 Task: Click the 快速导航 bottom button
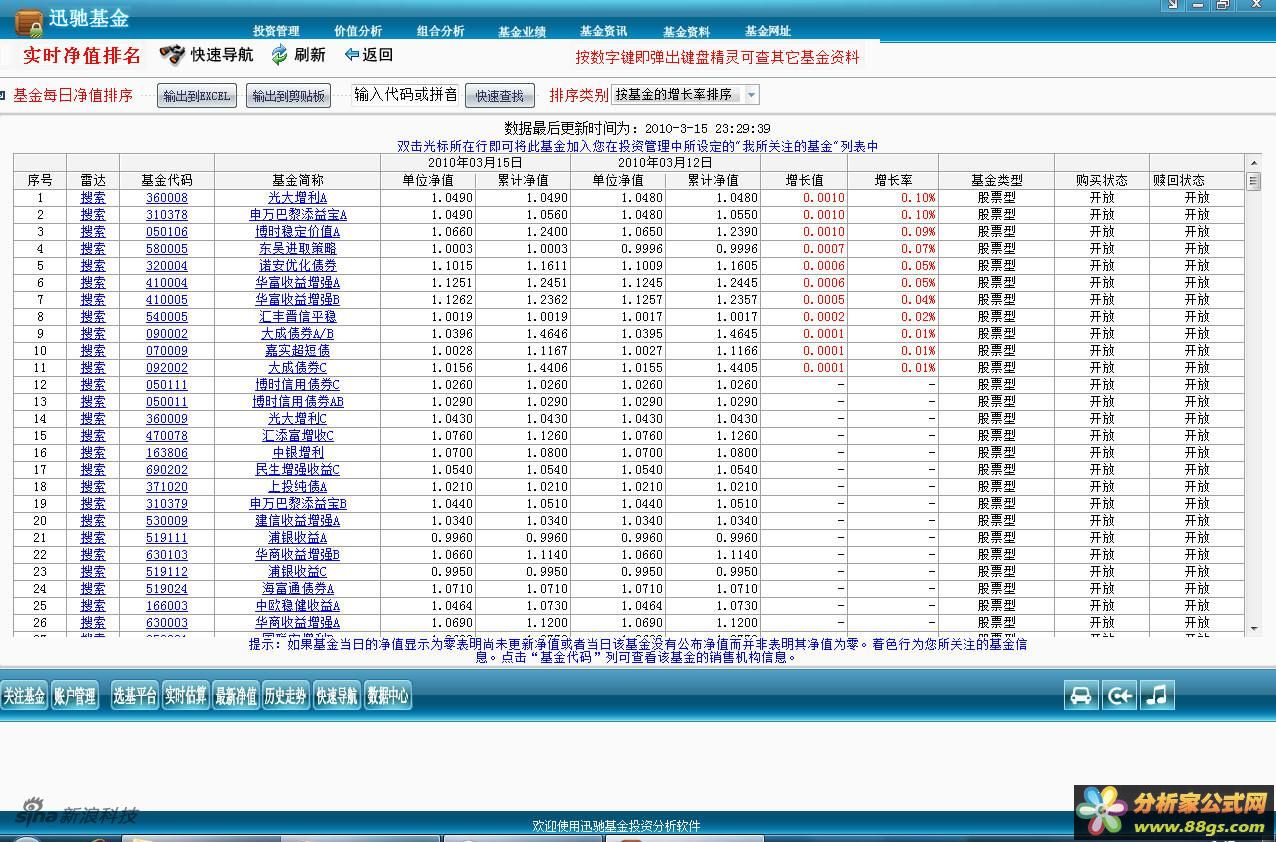pyautogui.click(x=336, y=696)
